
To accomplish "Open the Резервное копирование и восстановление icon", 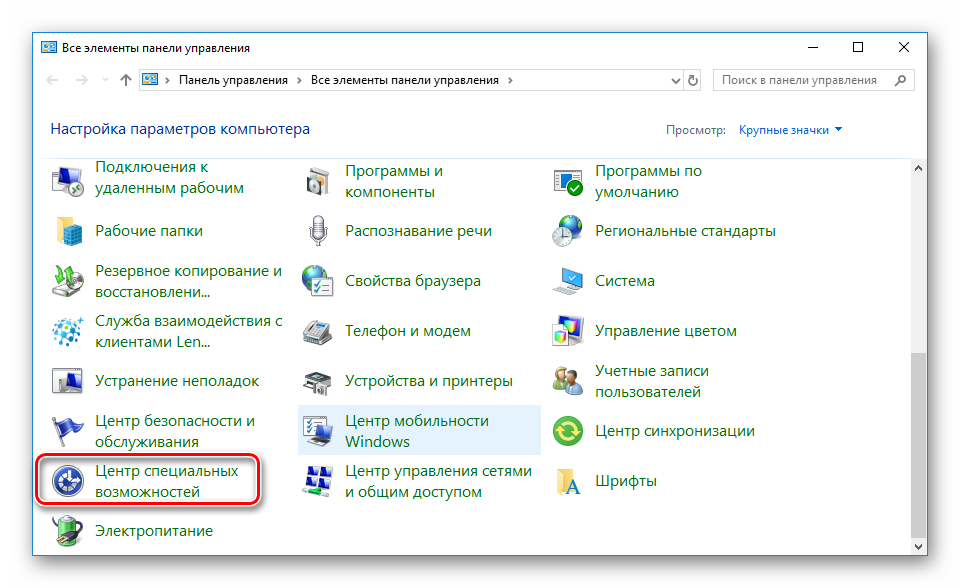I will [67, 281].
